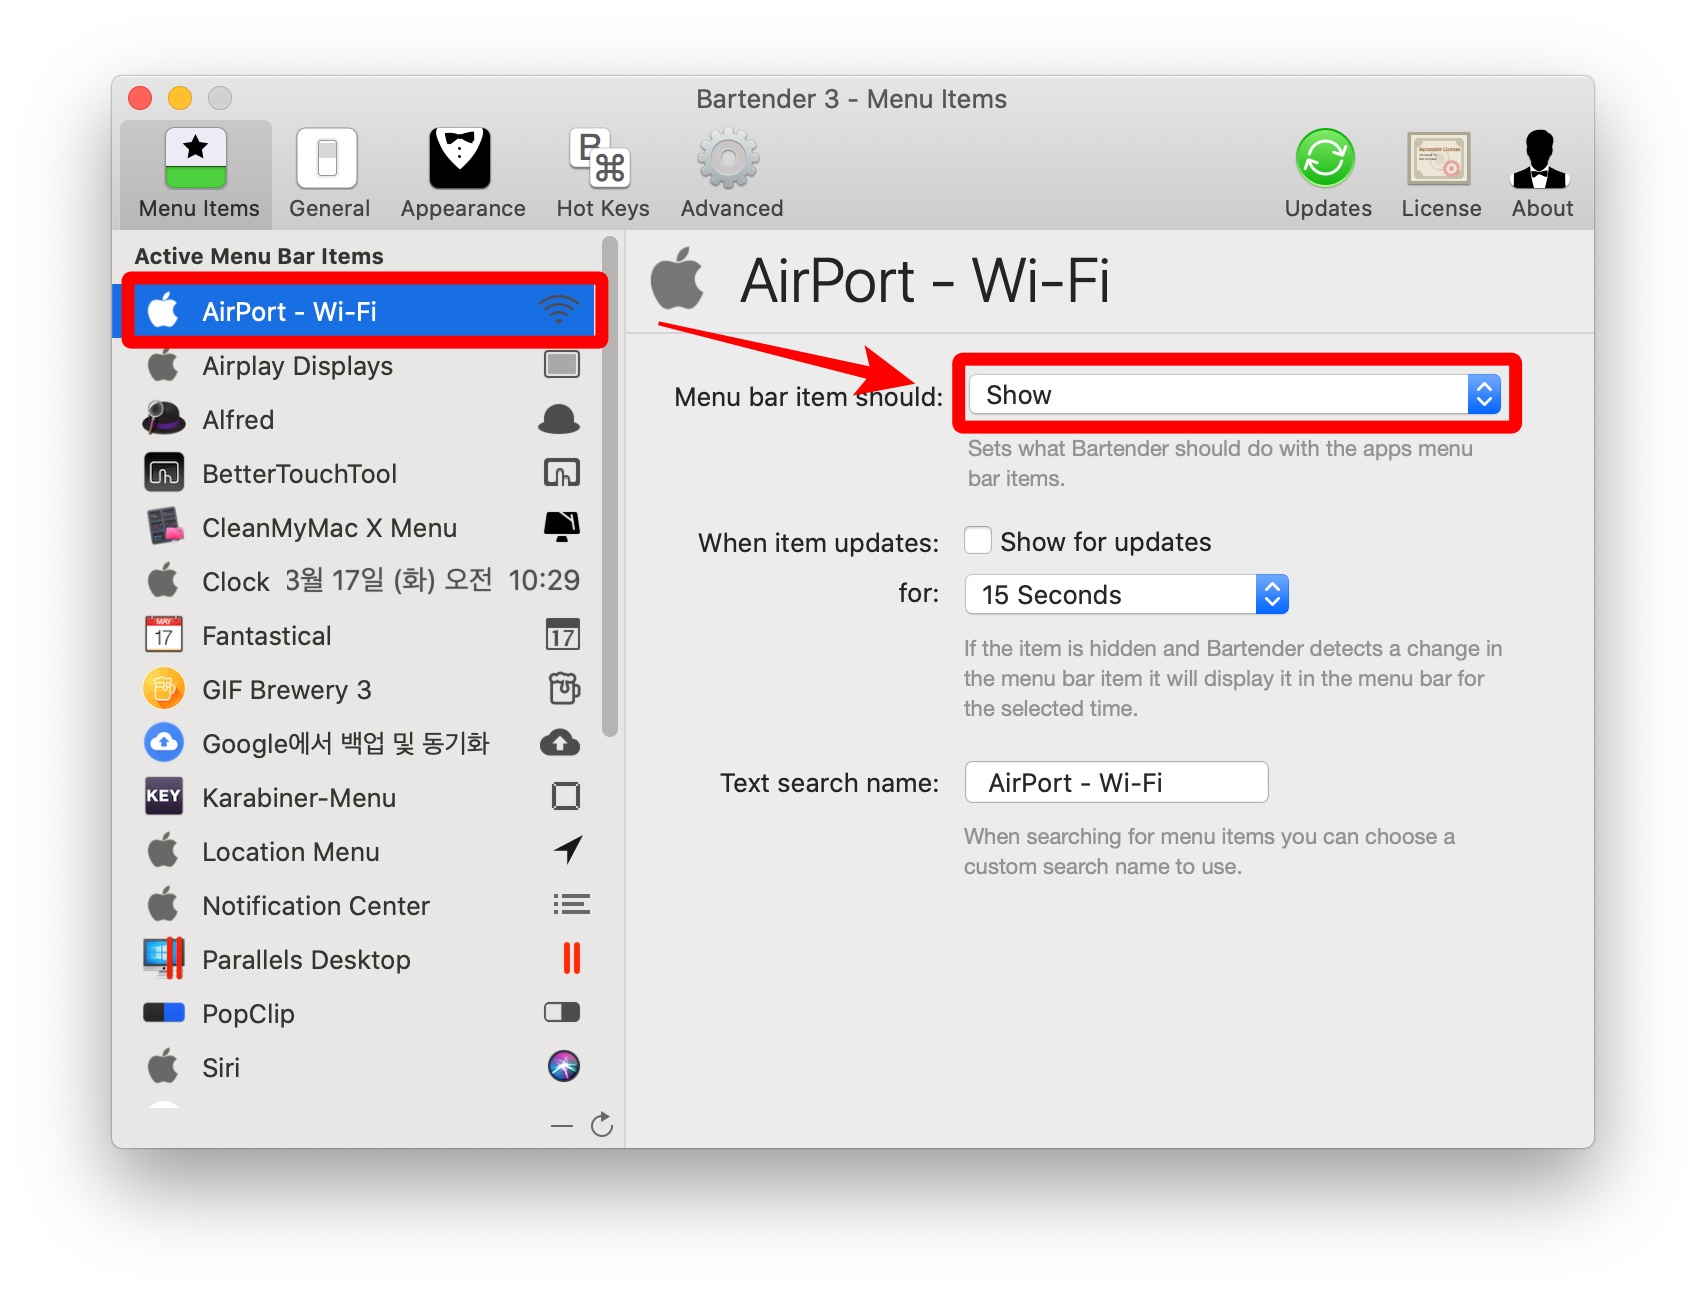1706x1296 pixels.
Task: Open the Menu Items tab
Action: [197, 174]
